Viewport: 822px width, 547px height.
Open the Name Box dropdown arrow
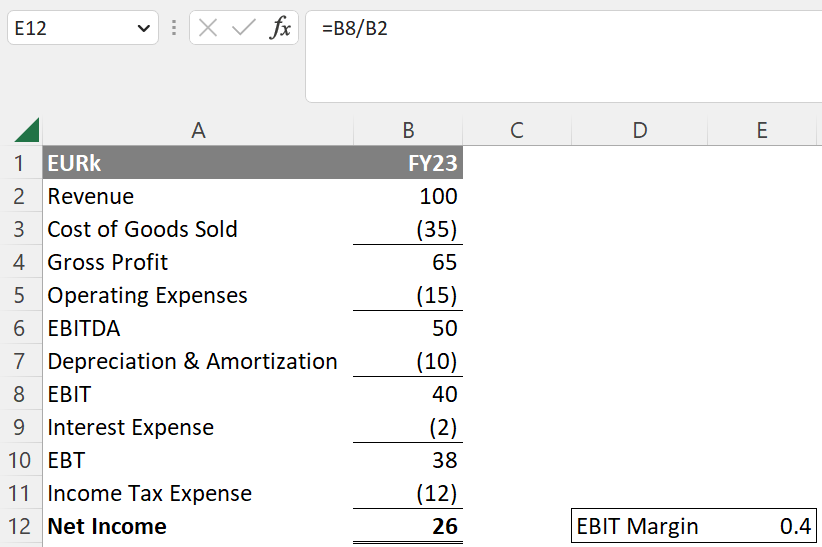click(141, 29)
